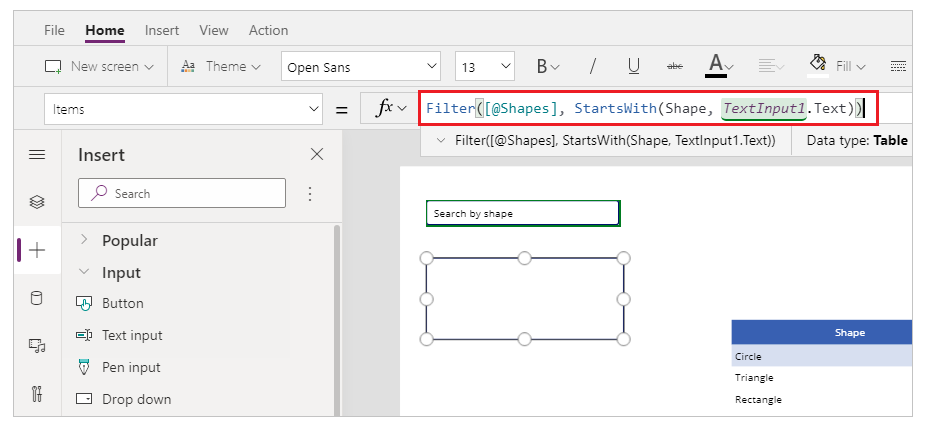Click the Search by shape text input
Image resolution: width=932 pixels, height=430 pixels.
point(523,214)
